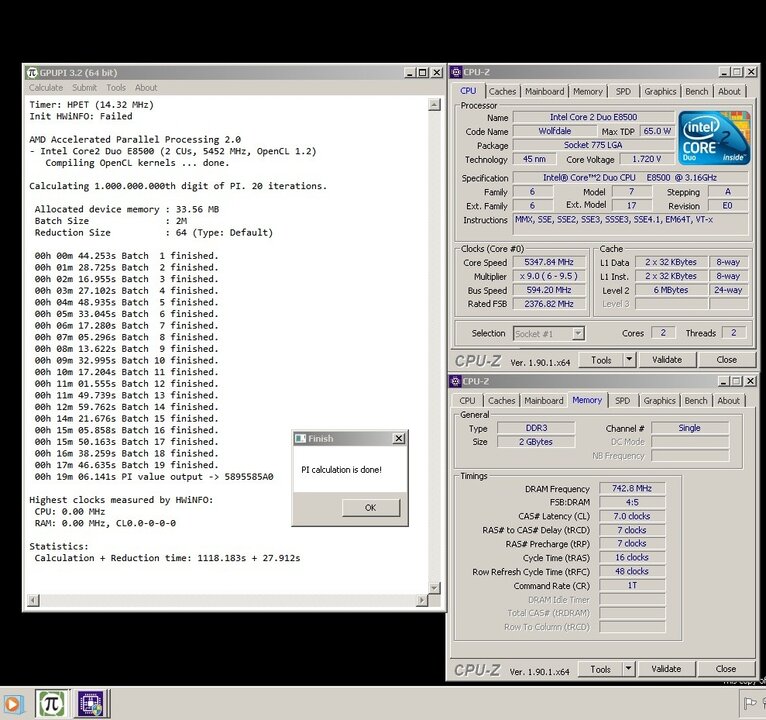Click Validate button in bottom CPU-Z
The width and height of the screenshot is (766, 720).
pos(666,669)
